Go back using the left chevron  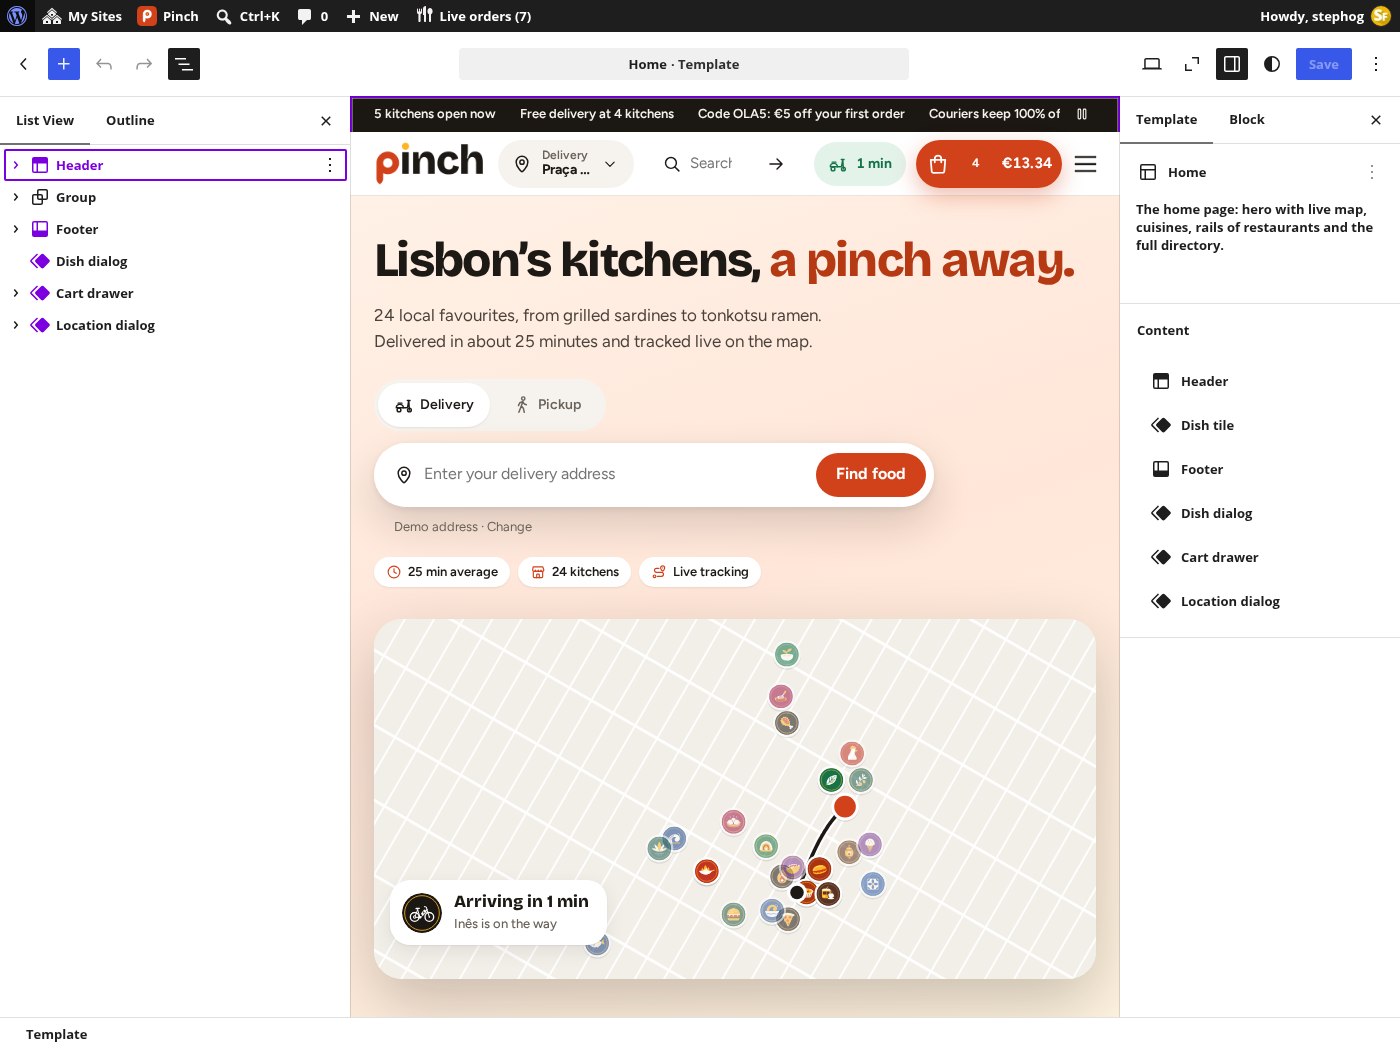tap(24, 64)
